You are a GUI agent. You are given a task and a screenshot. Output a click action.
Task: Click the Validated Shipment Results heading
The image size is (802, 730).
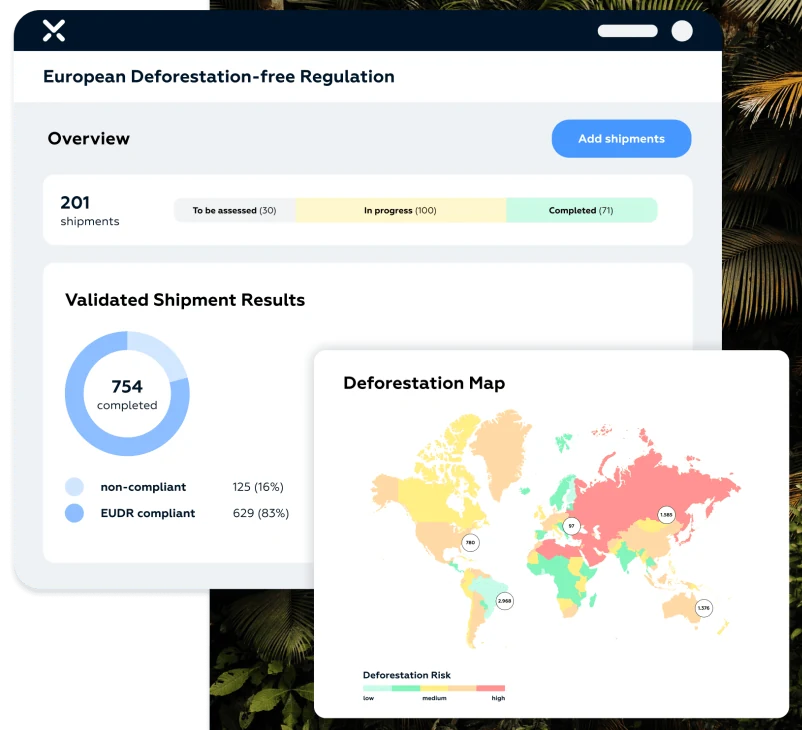click(185, 300)
